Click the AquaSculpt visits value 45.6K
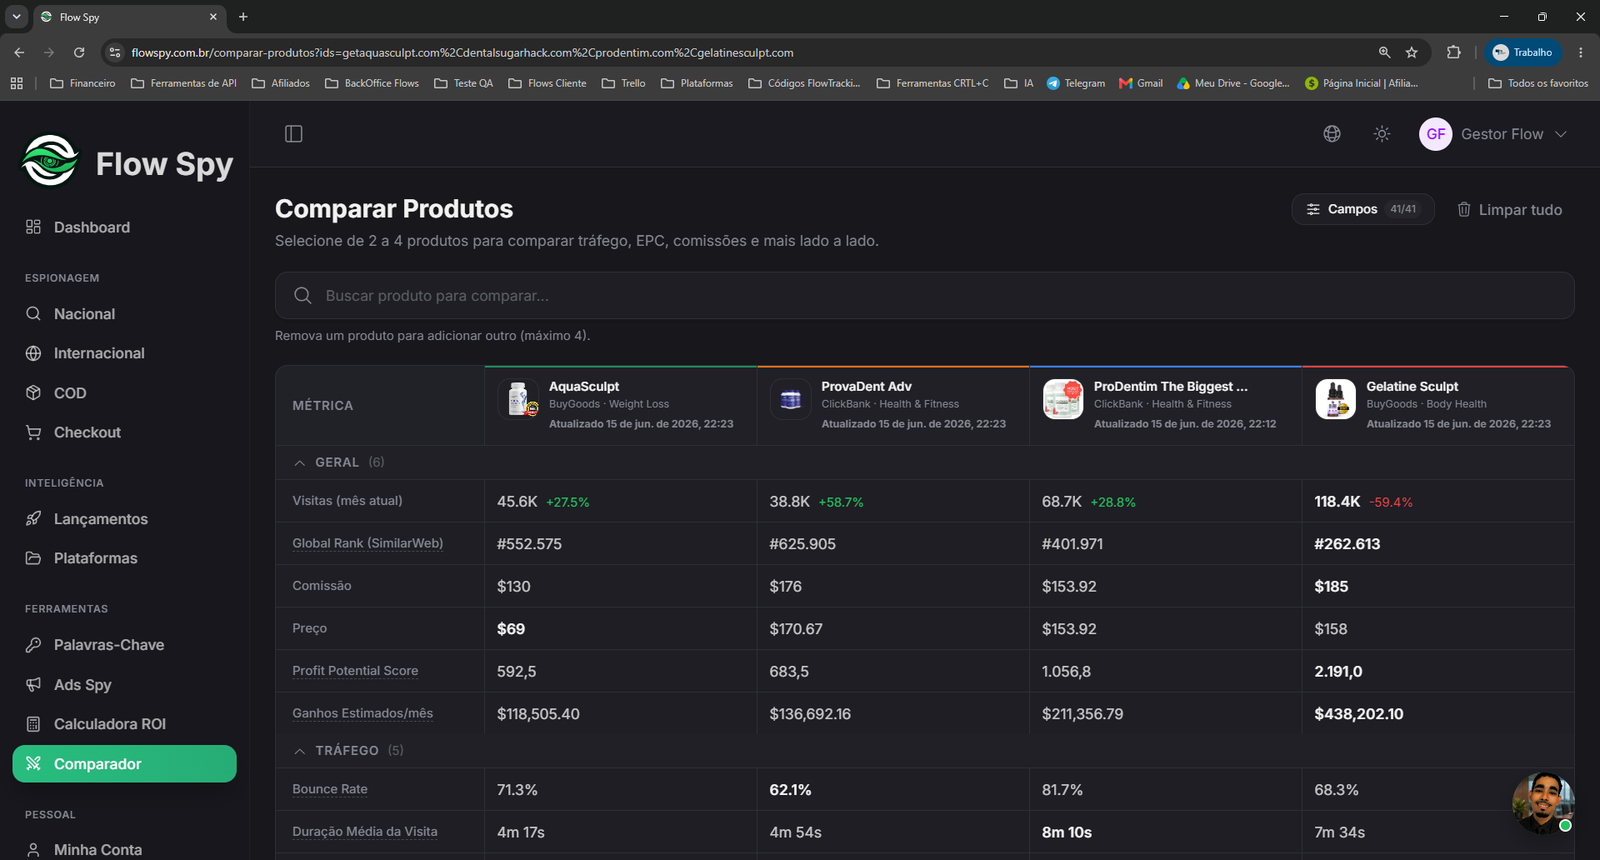Viewport: 1600px width, 860px height. [517, 501]
